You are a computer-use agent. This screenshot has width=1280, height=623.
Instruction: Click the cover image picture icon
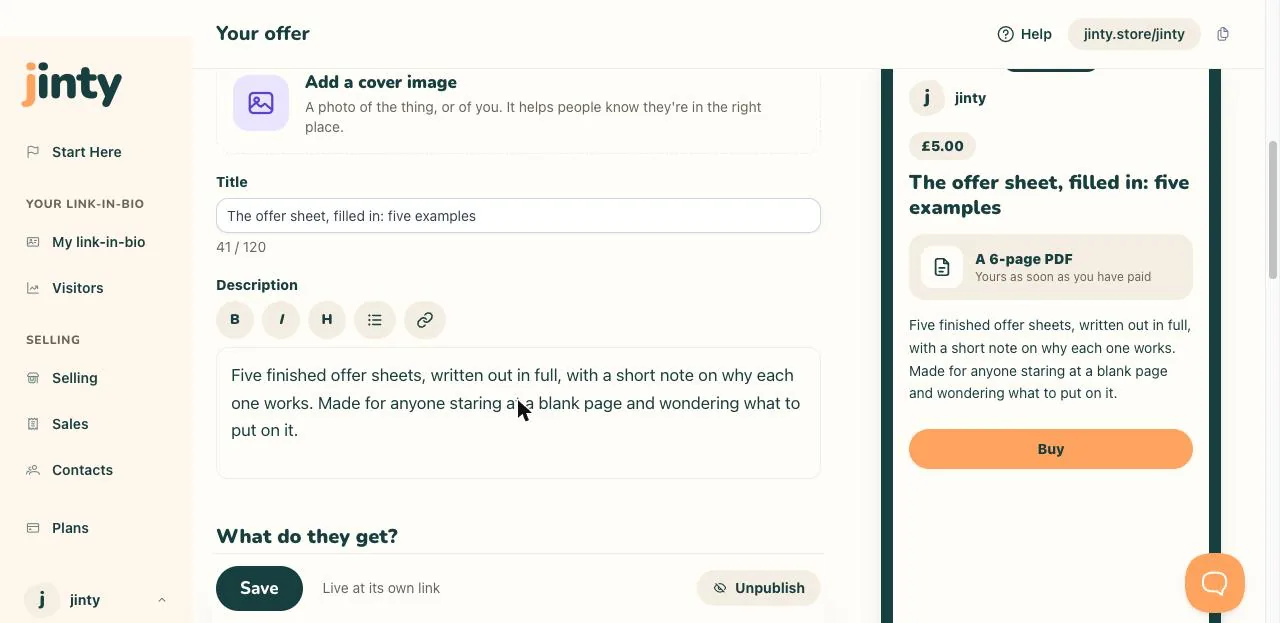pos(261,103)
